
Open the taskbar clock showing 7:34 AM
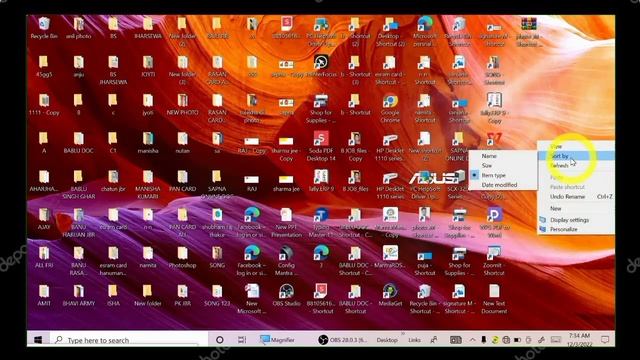pos(580,340)
